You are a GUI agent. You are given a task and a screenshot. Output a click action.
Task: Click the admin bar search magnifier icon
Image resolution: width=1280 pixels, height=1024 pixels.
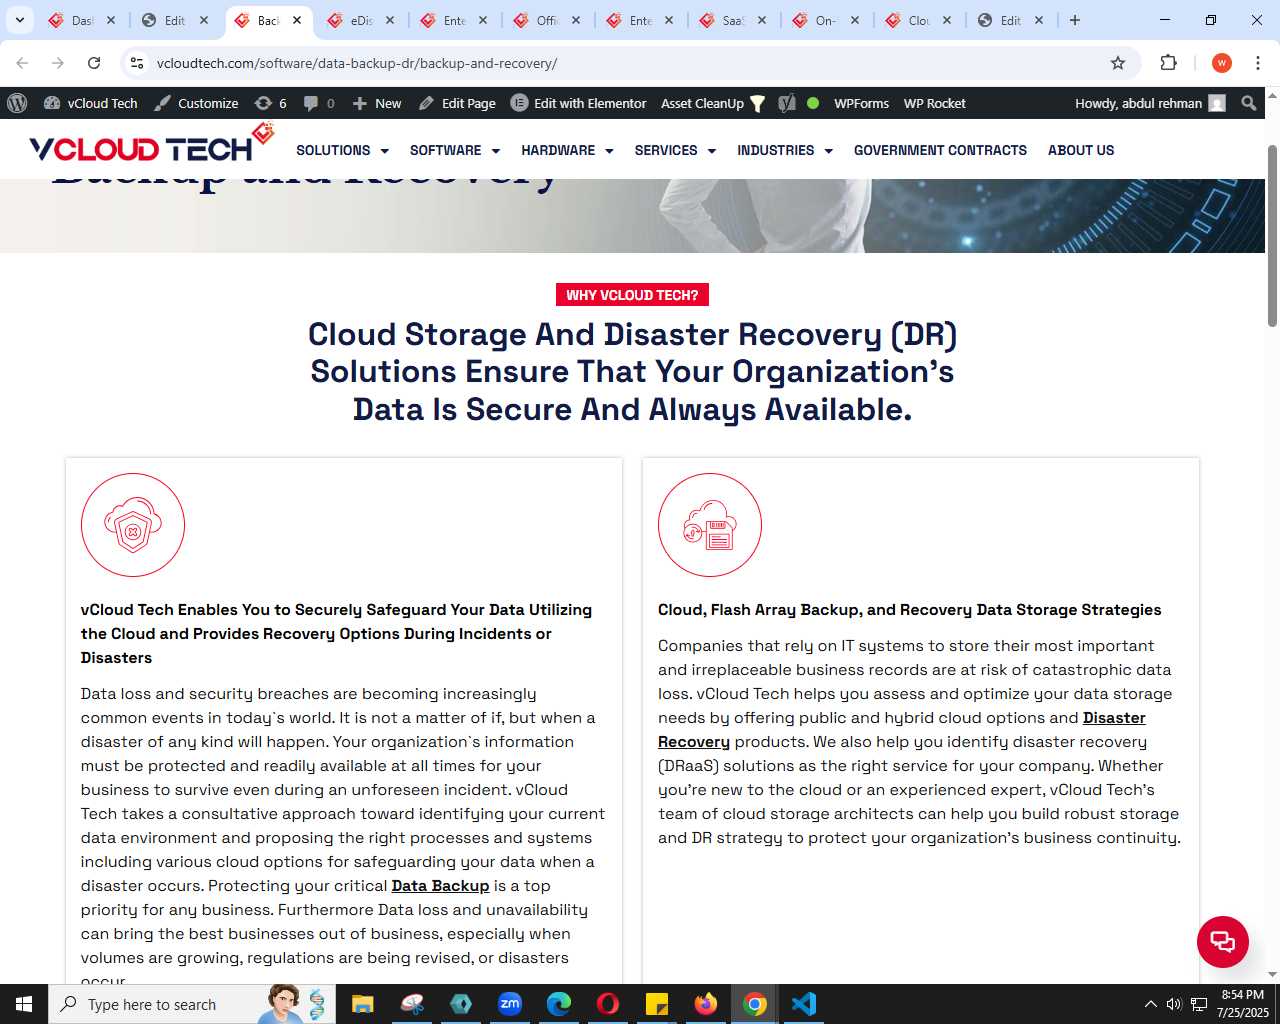click(x=1248, y=103)
